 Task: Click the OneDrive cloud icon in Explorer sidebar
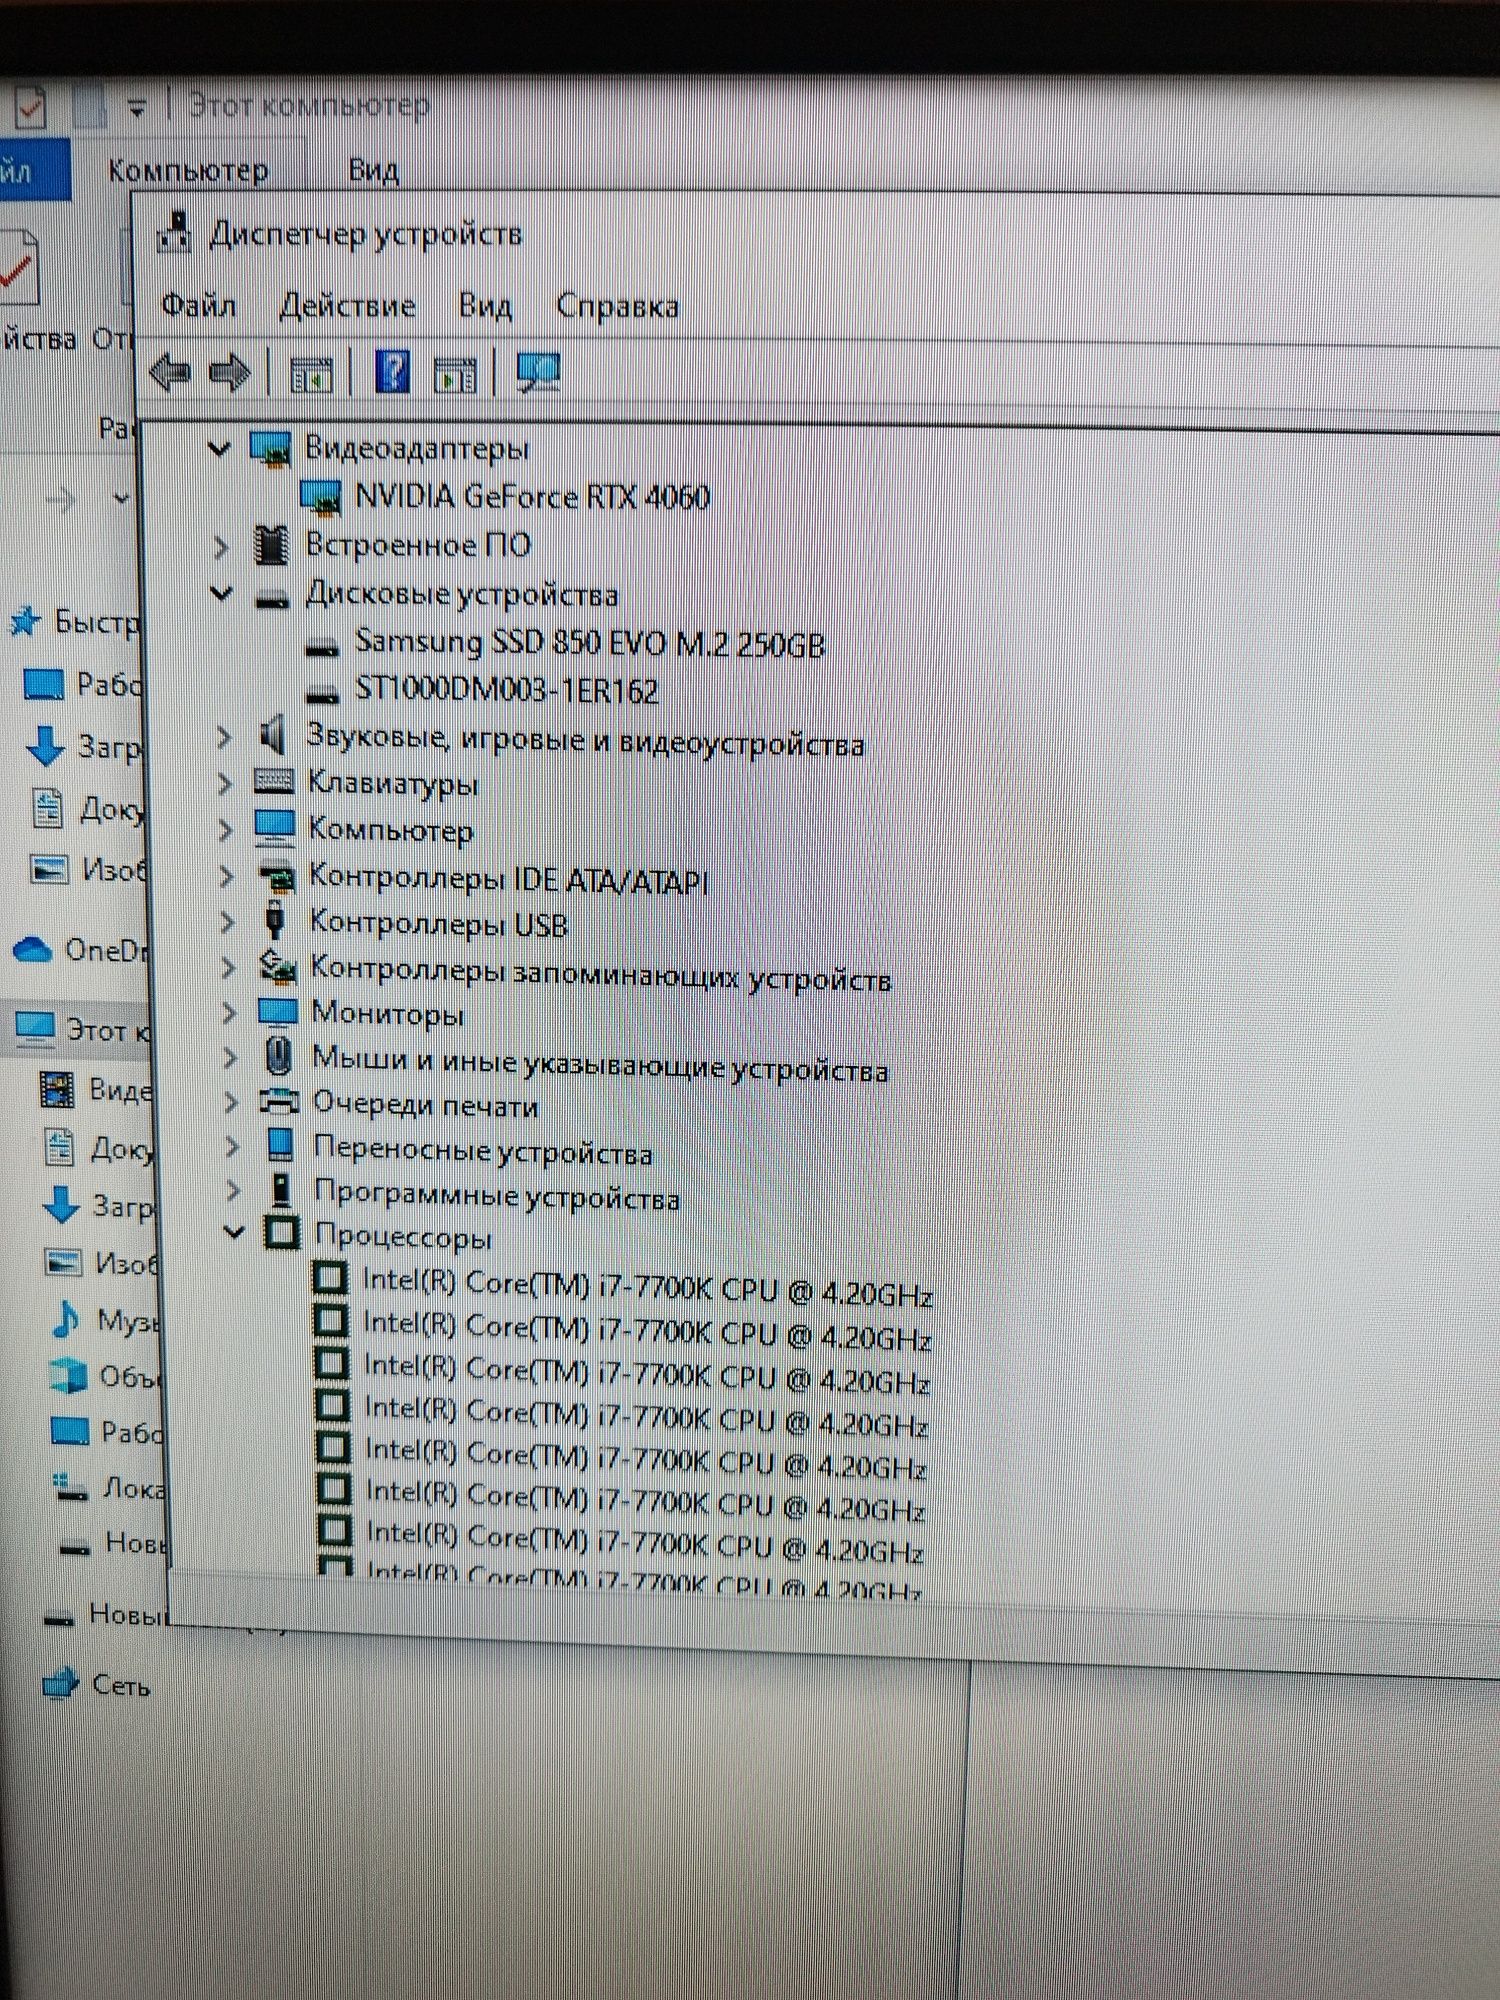[x=33, y=949]
